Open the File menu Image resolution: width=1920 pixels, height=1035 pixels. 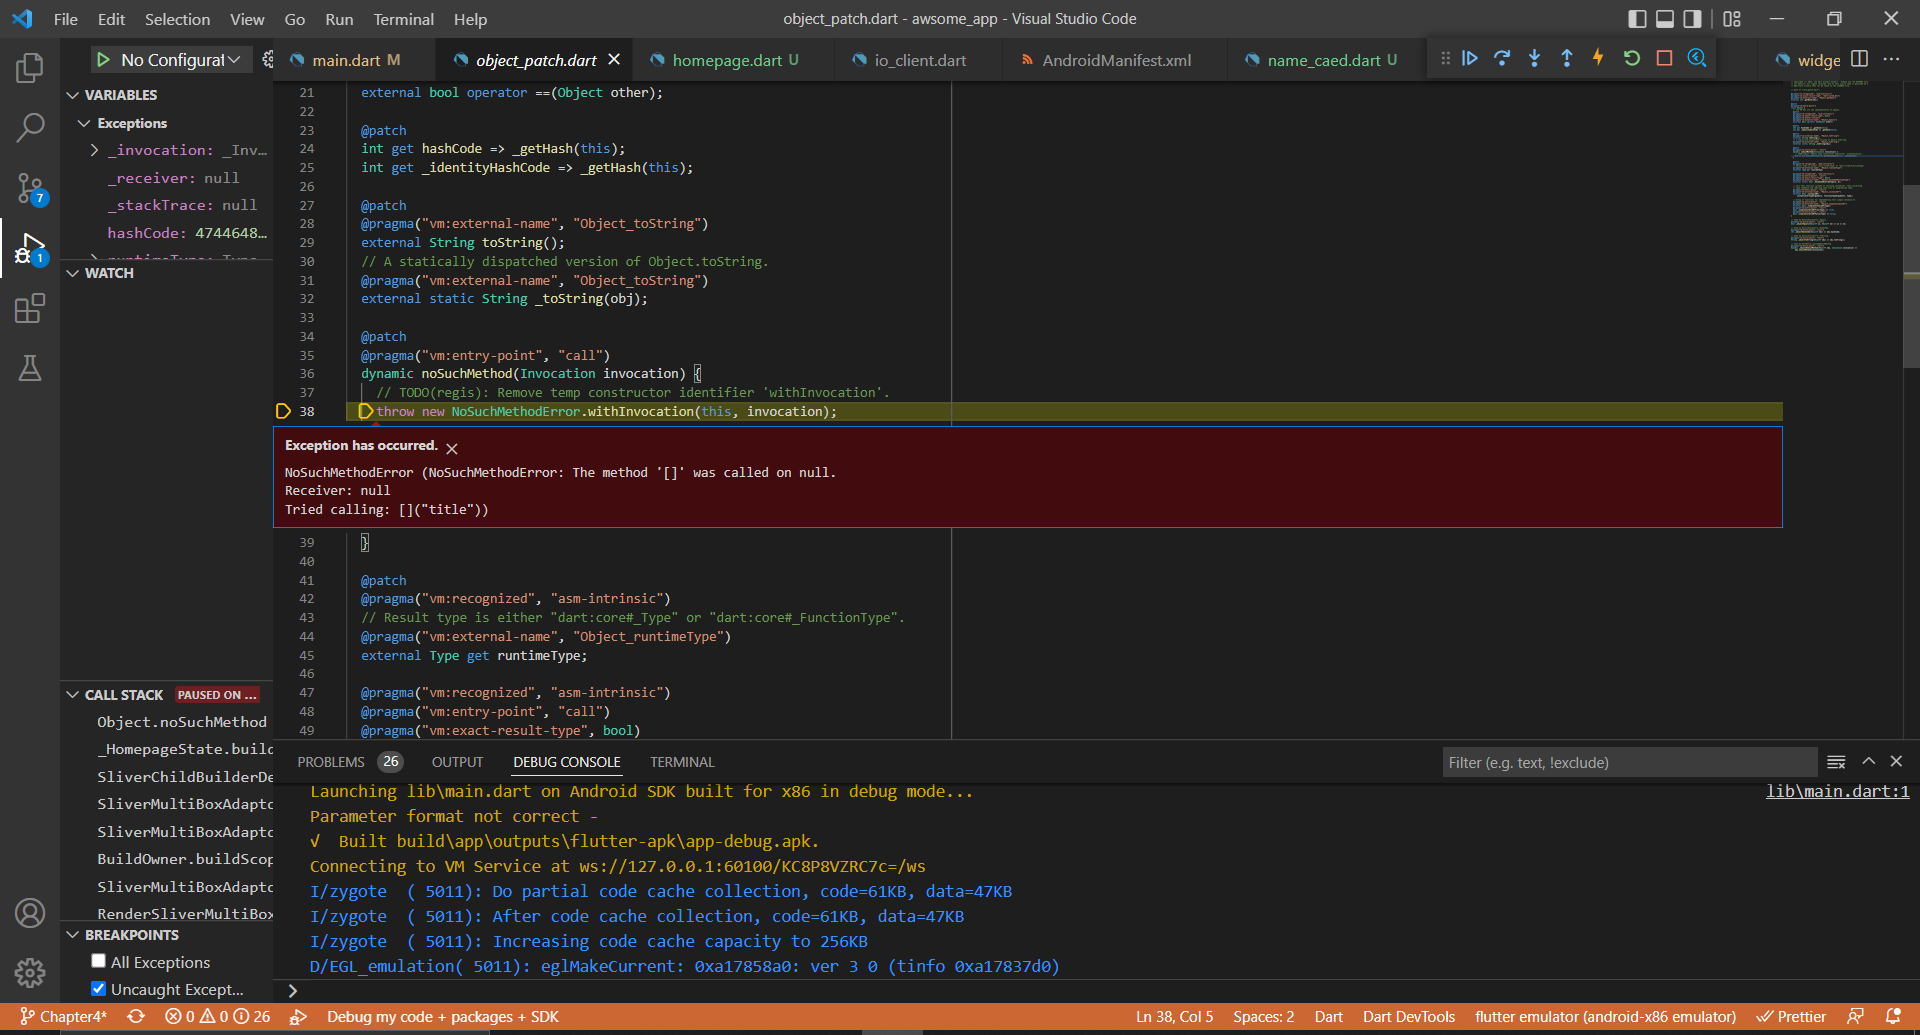[66, 19]
